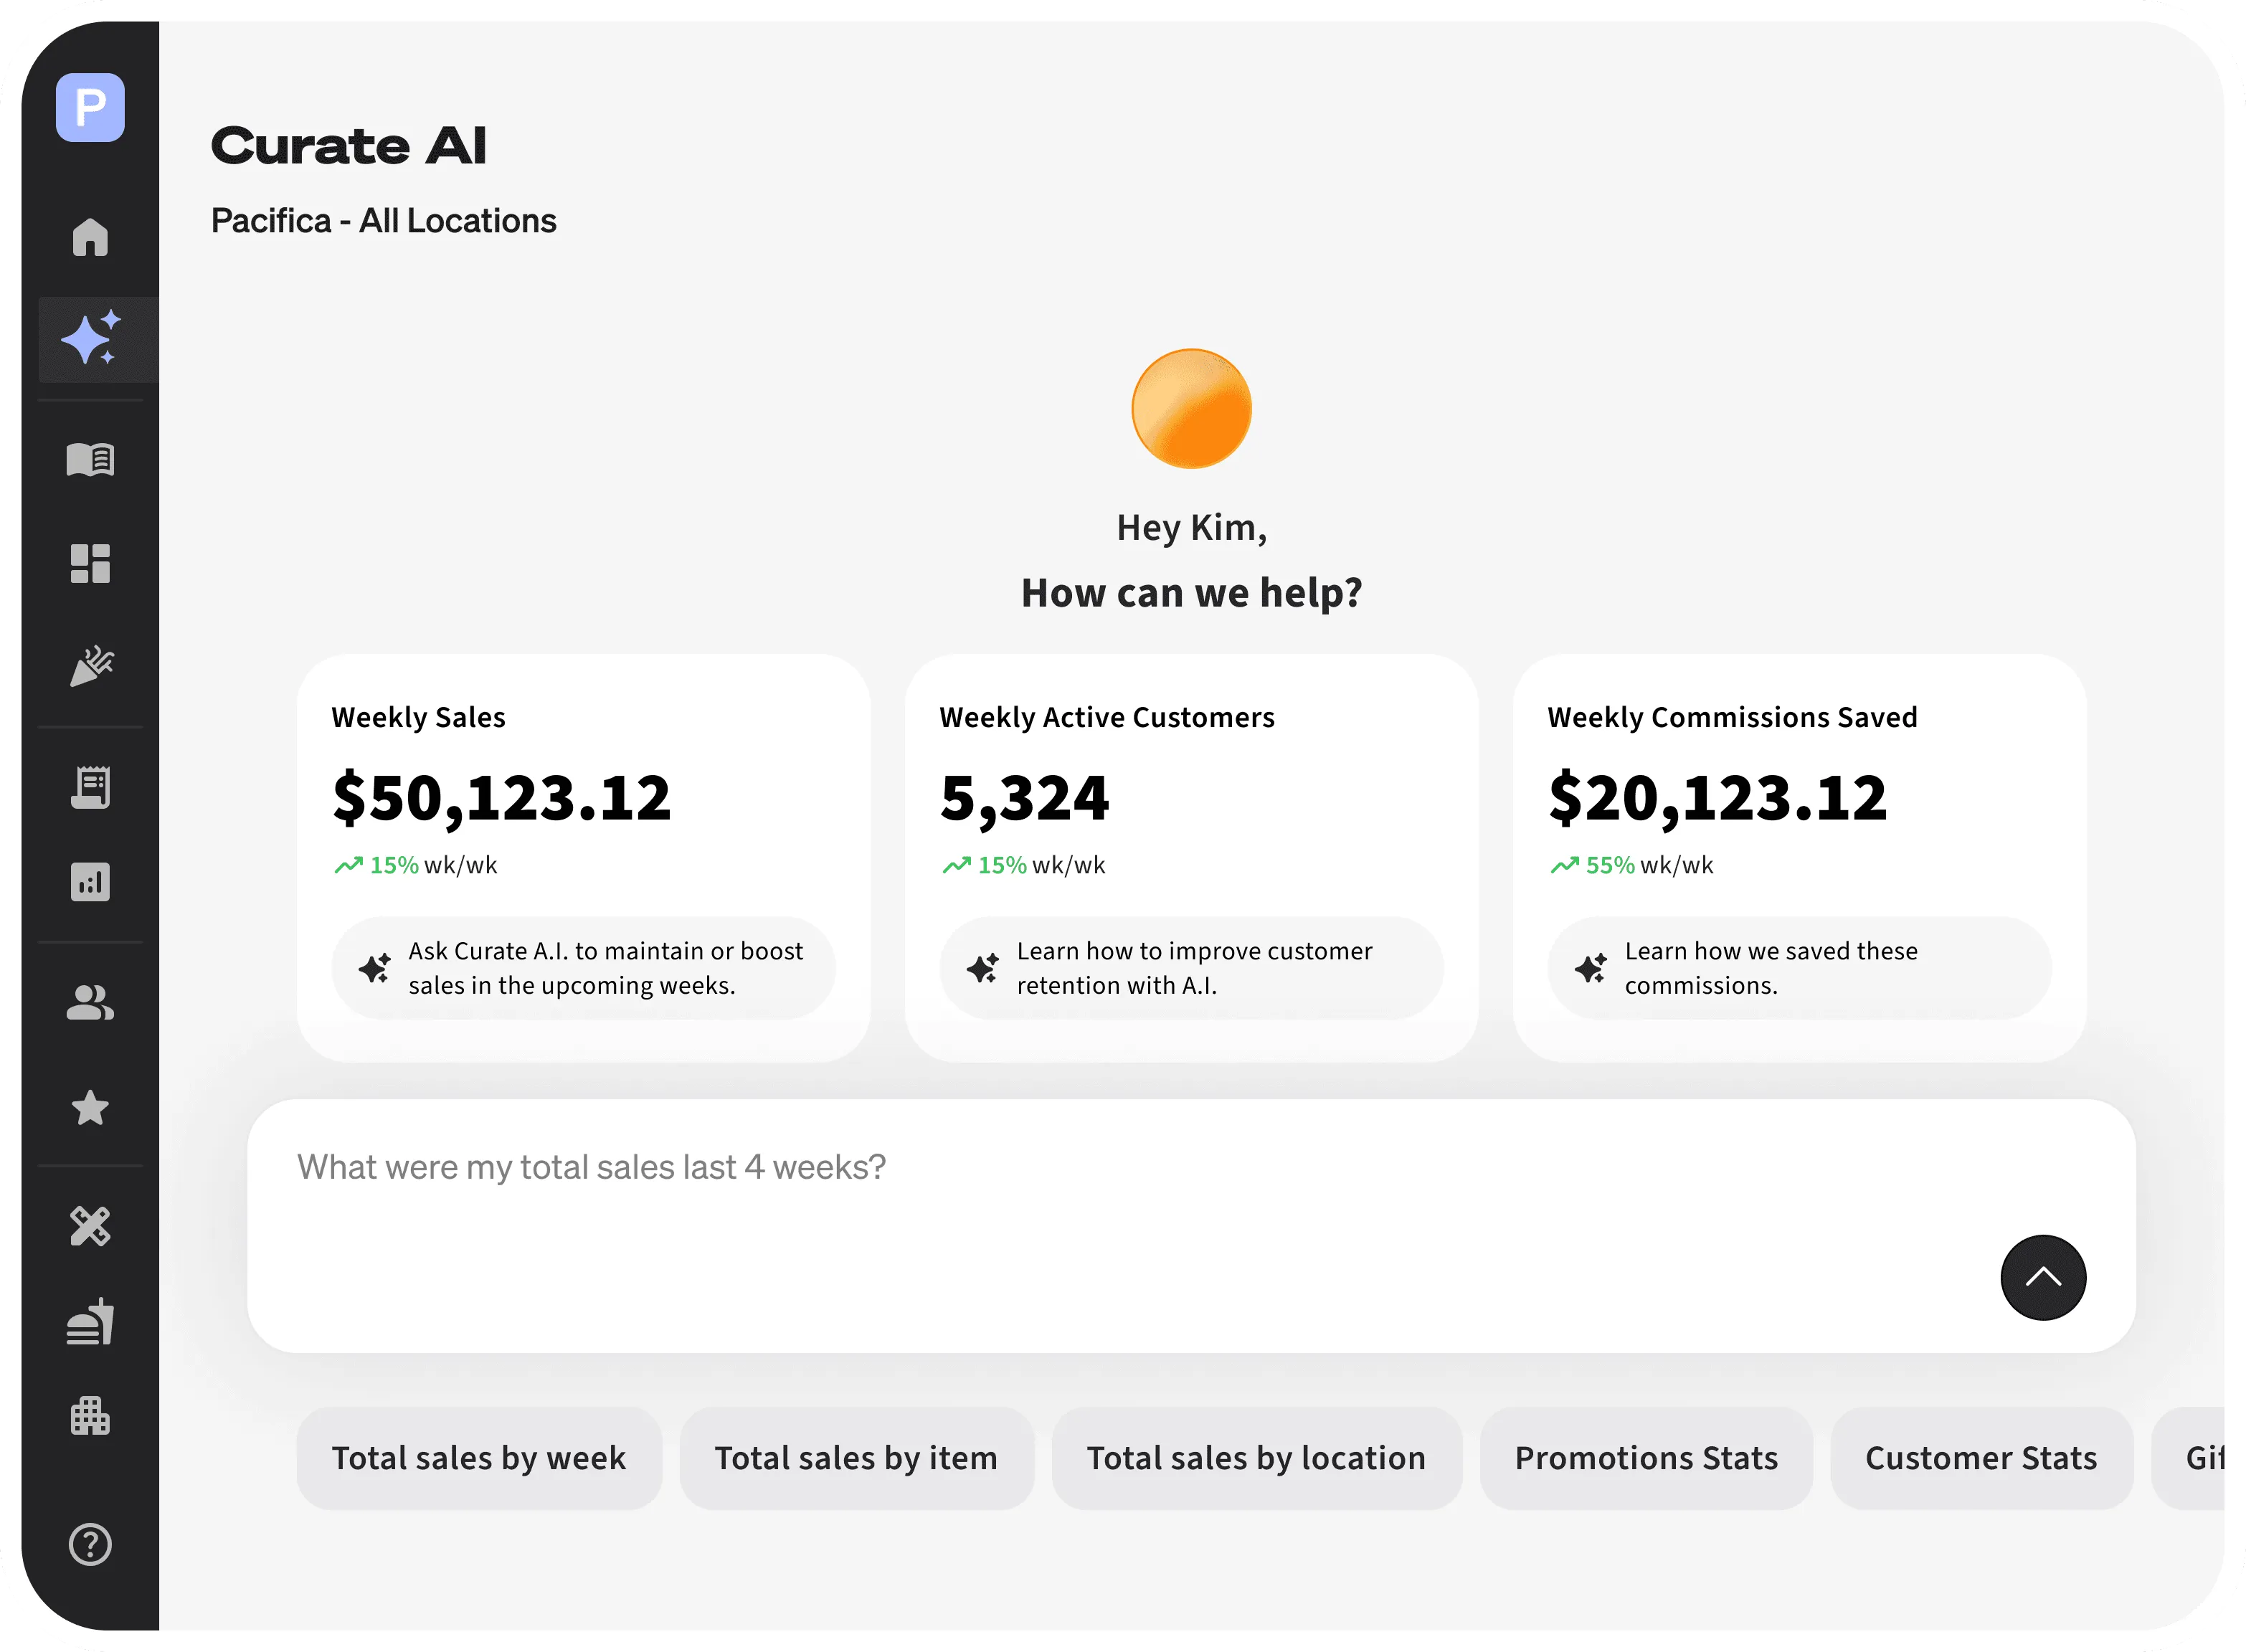Select the Promotions Stats chip

1646,1458
